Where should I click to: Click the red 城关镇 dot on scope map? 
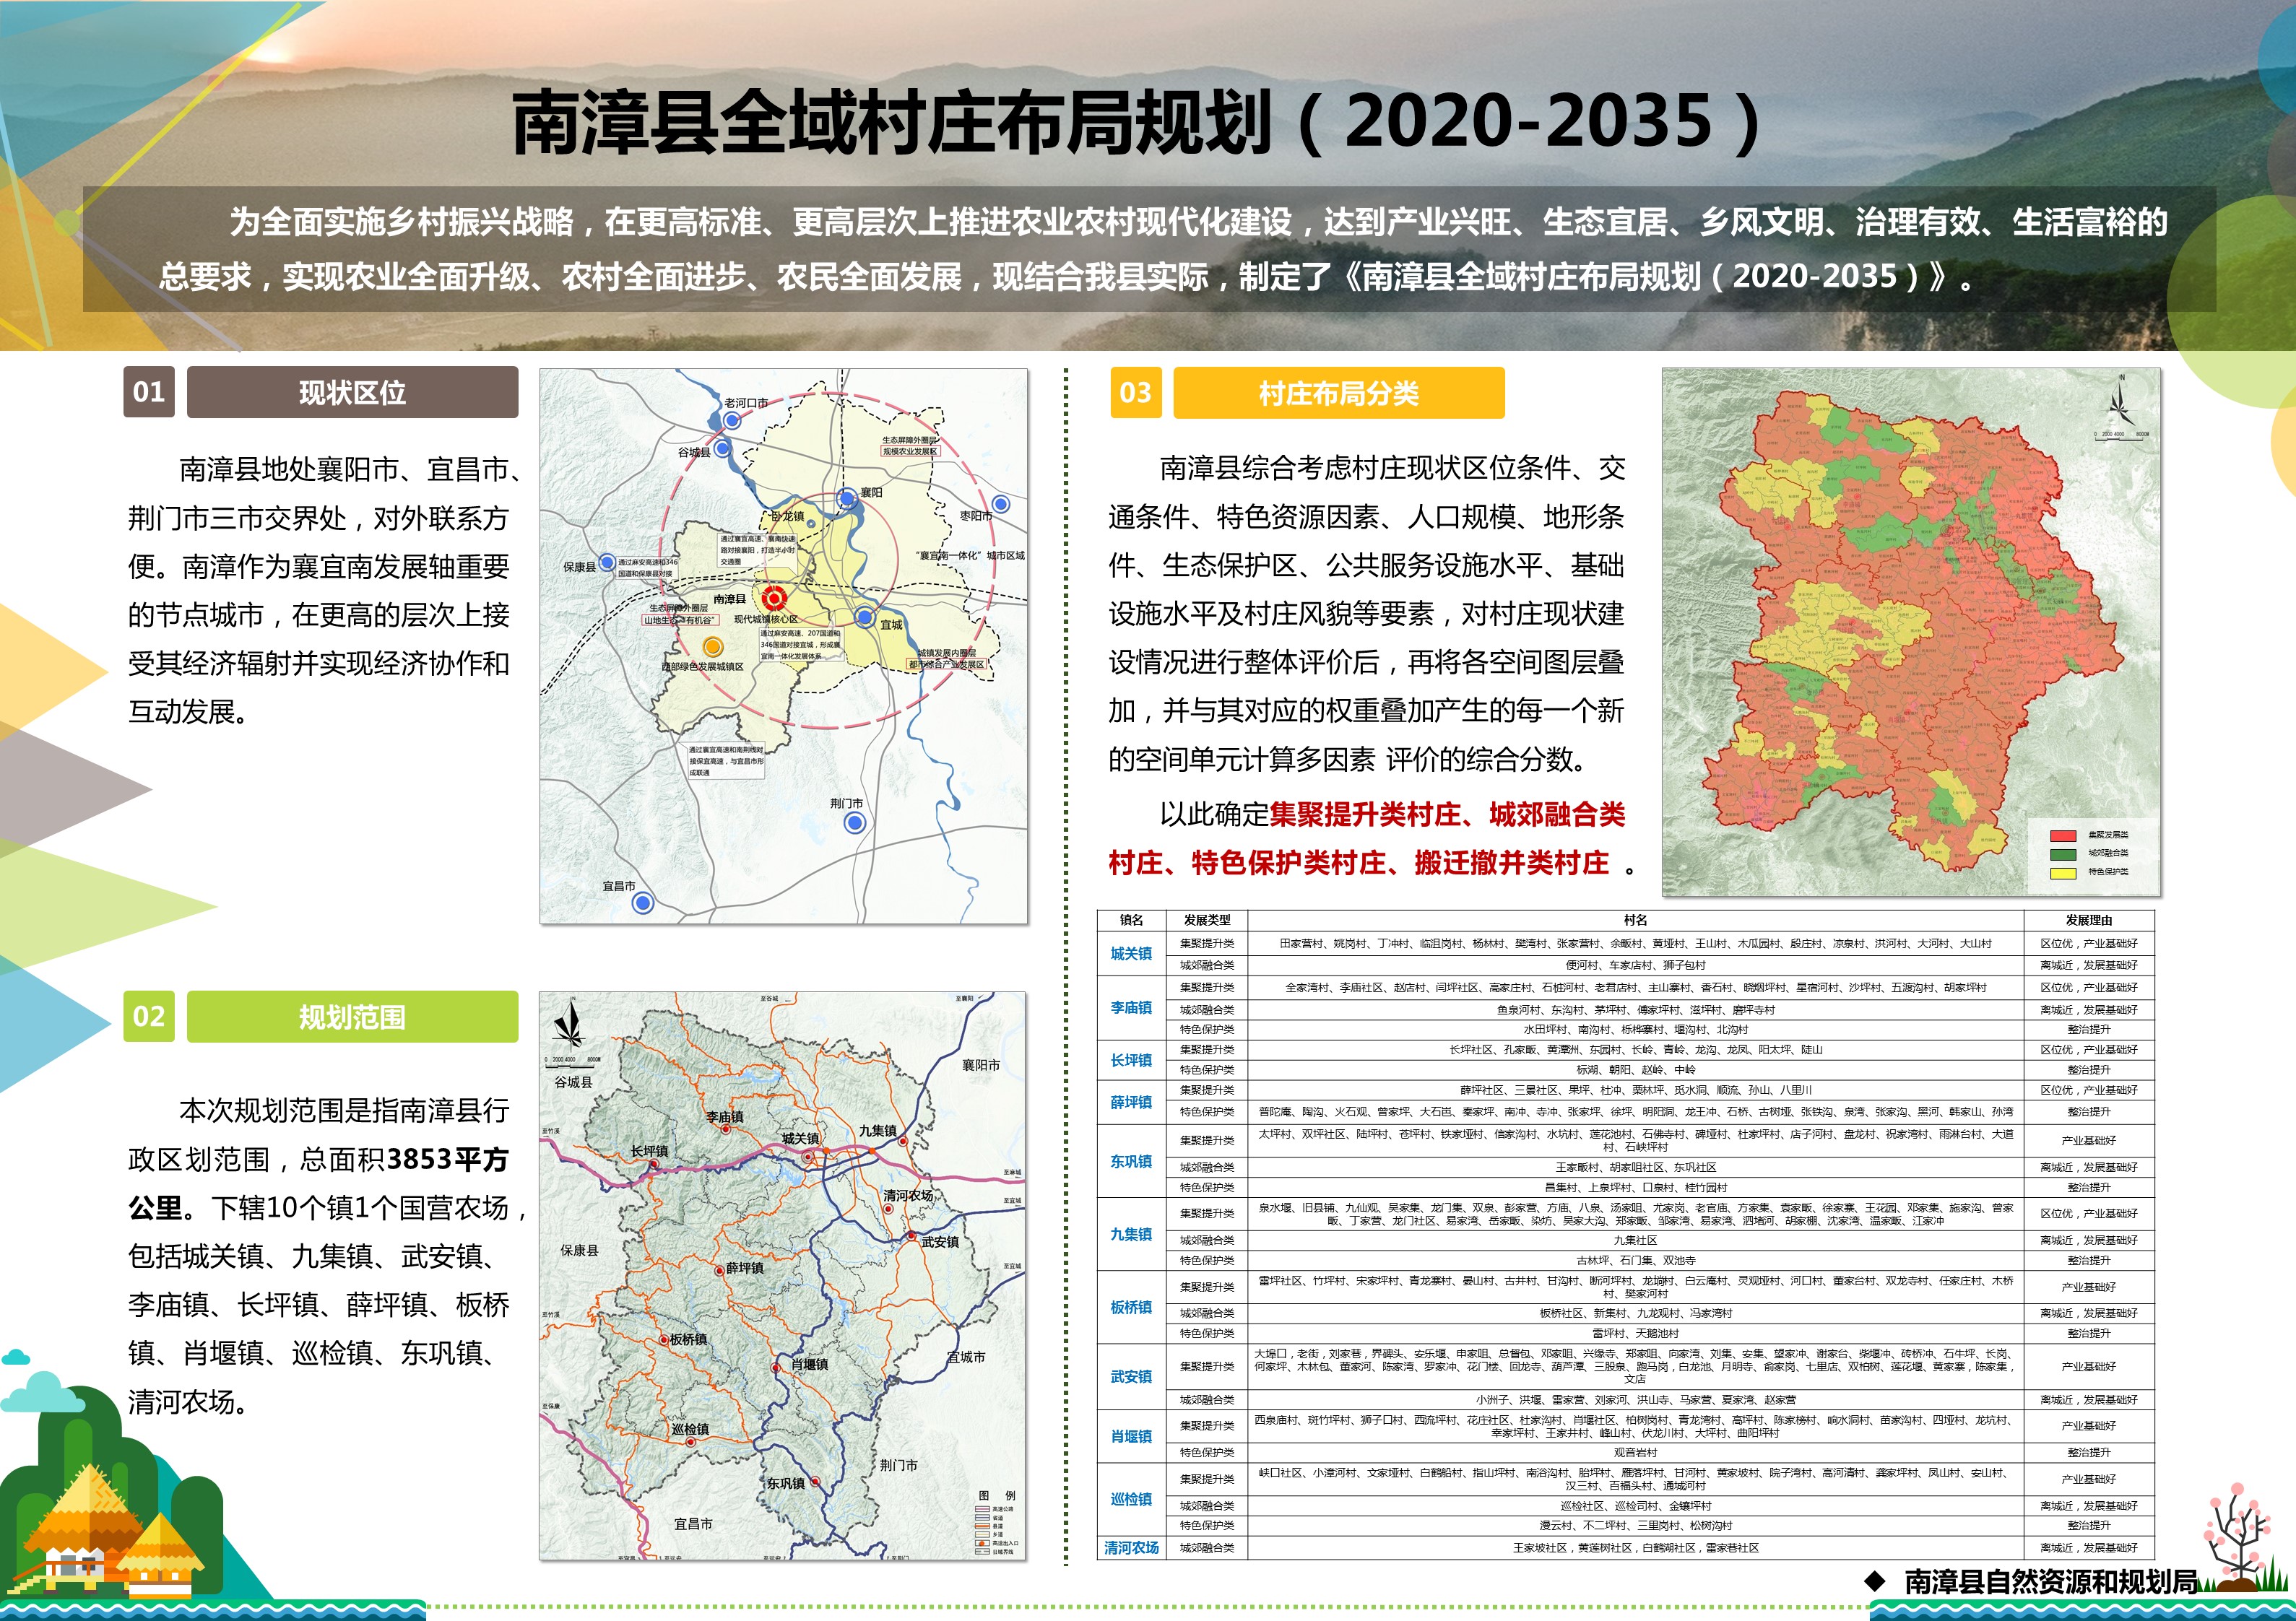point(808,1155)
